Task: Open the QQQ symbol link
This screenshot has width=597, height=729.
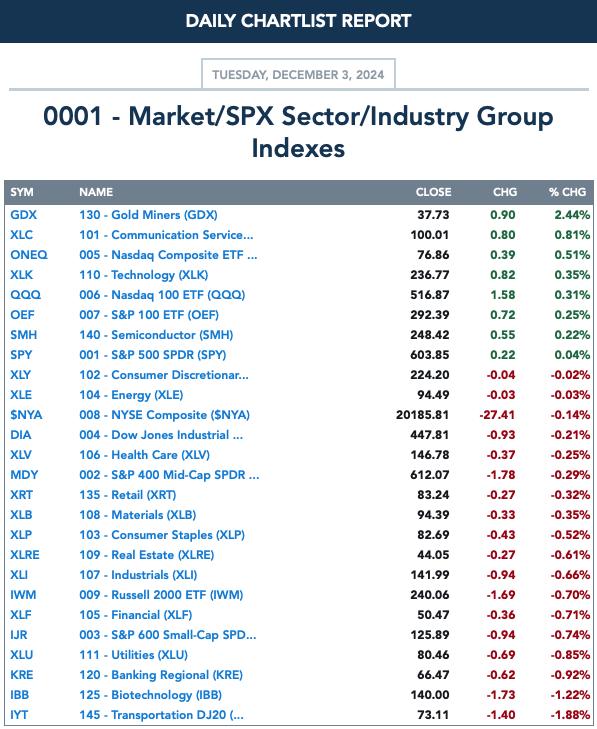Action: click(x=26, y=295)
